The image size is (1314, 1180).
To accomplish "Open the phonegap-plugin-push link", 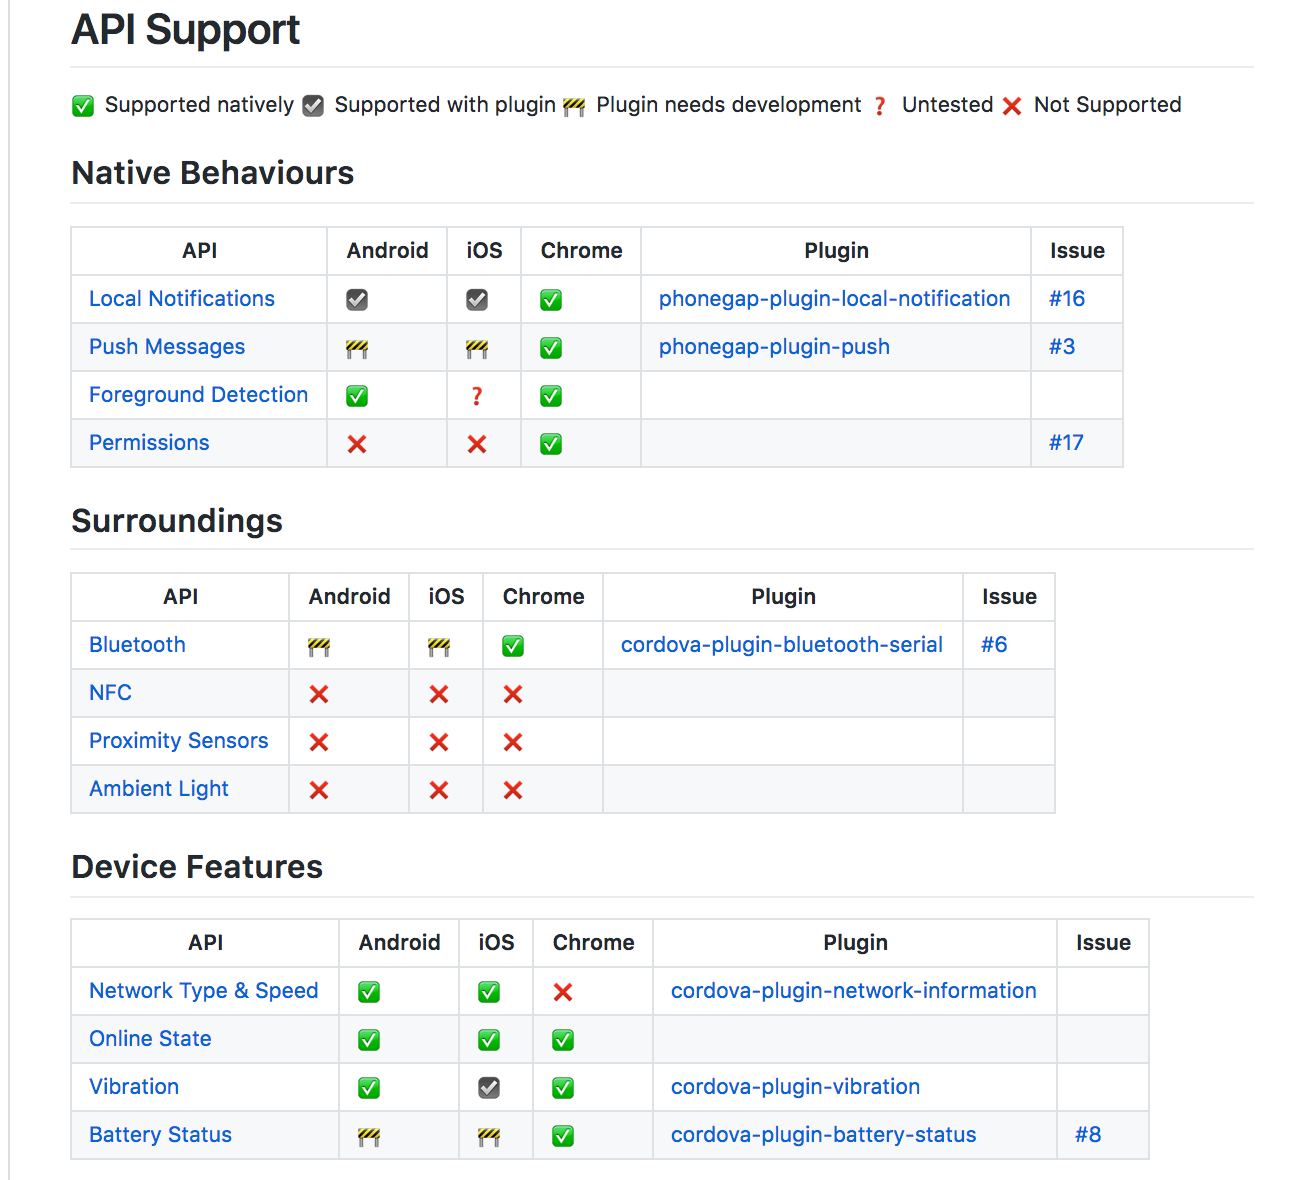I will pyautogui.click(x=774, y=347).
